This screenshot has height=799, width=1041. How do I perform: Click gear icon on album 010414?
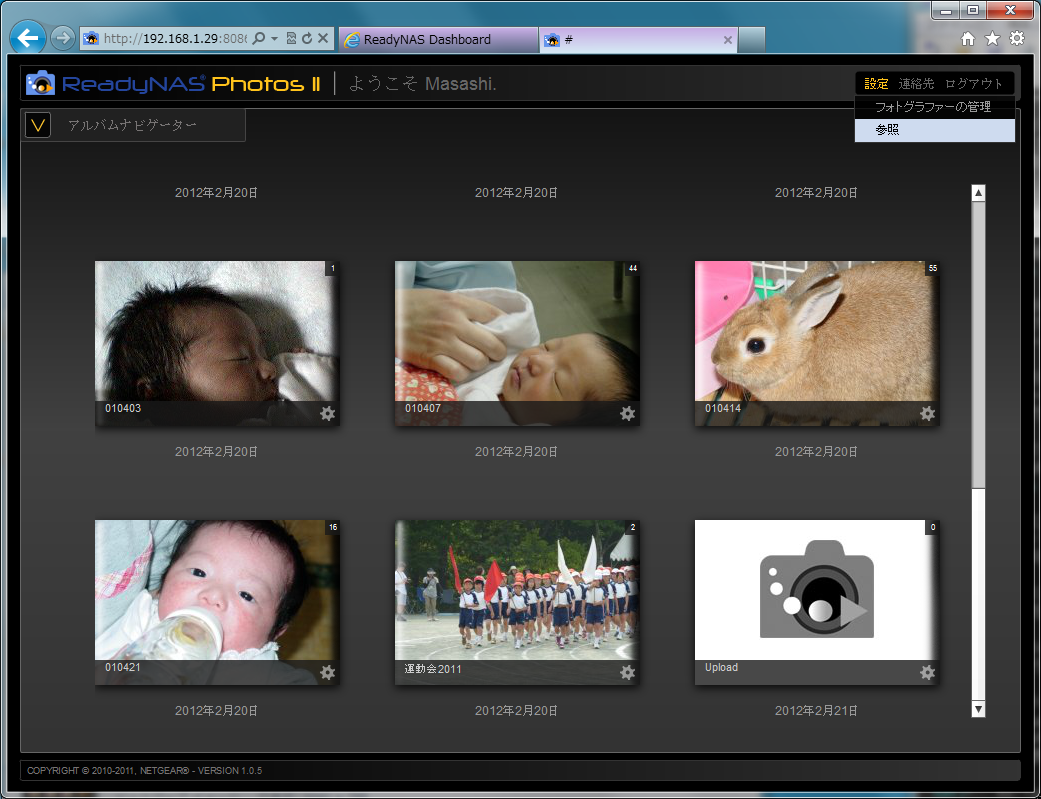coord(927,414)
